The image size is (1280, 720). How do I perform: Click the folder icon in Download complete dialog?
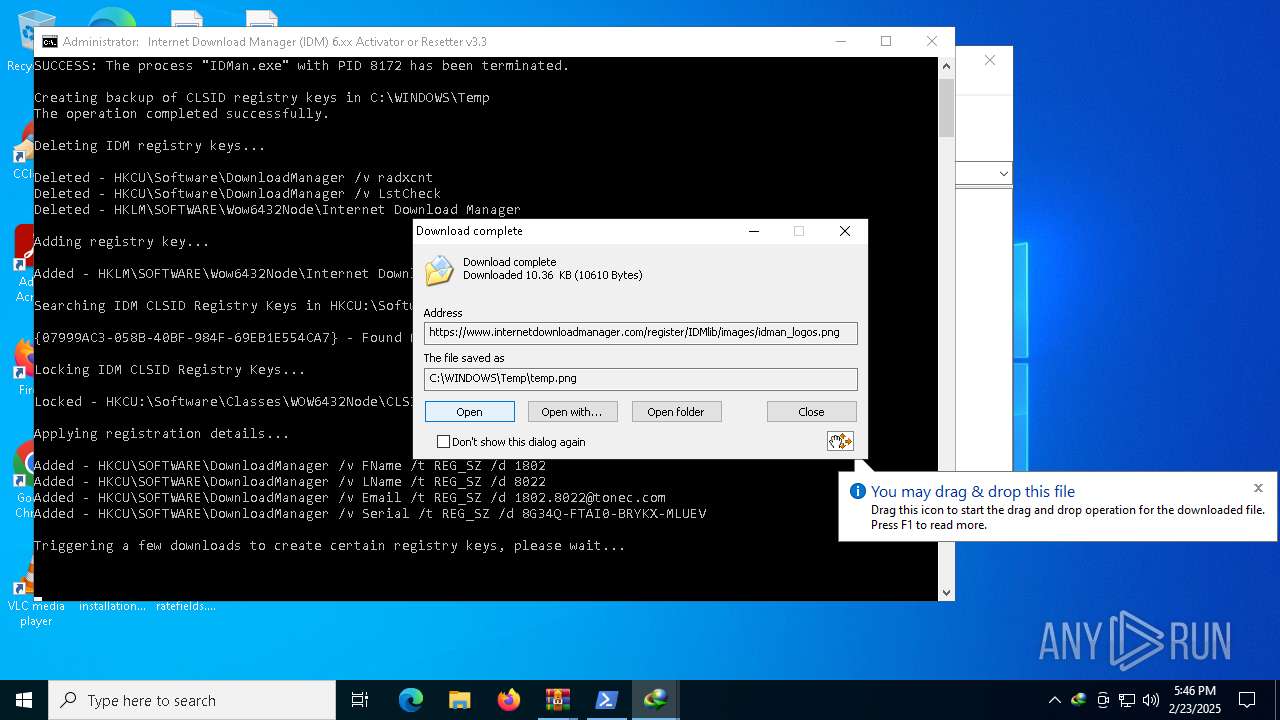click(x=439, y=271)
